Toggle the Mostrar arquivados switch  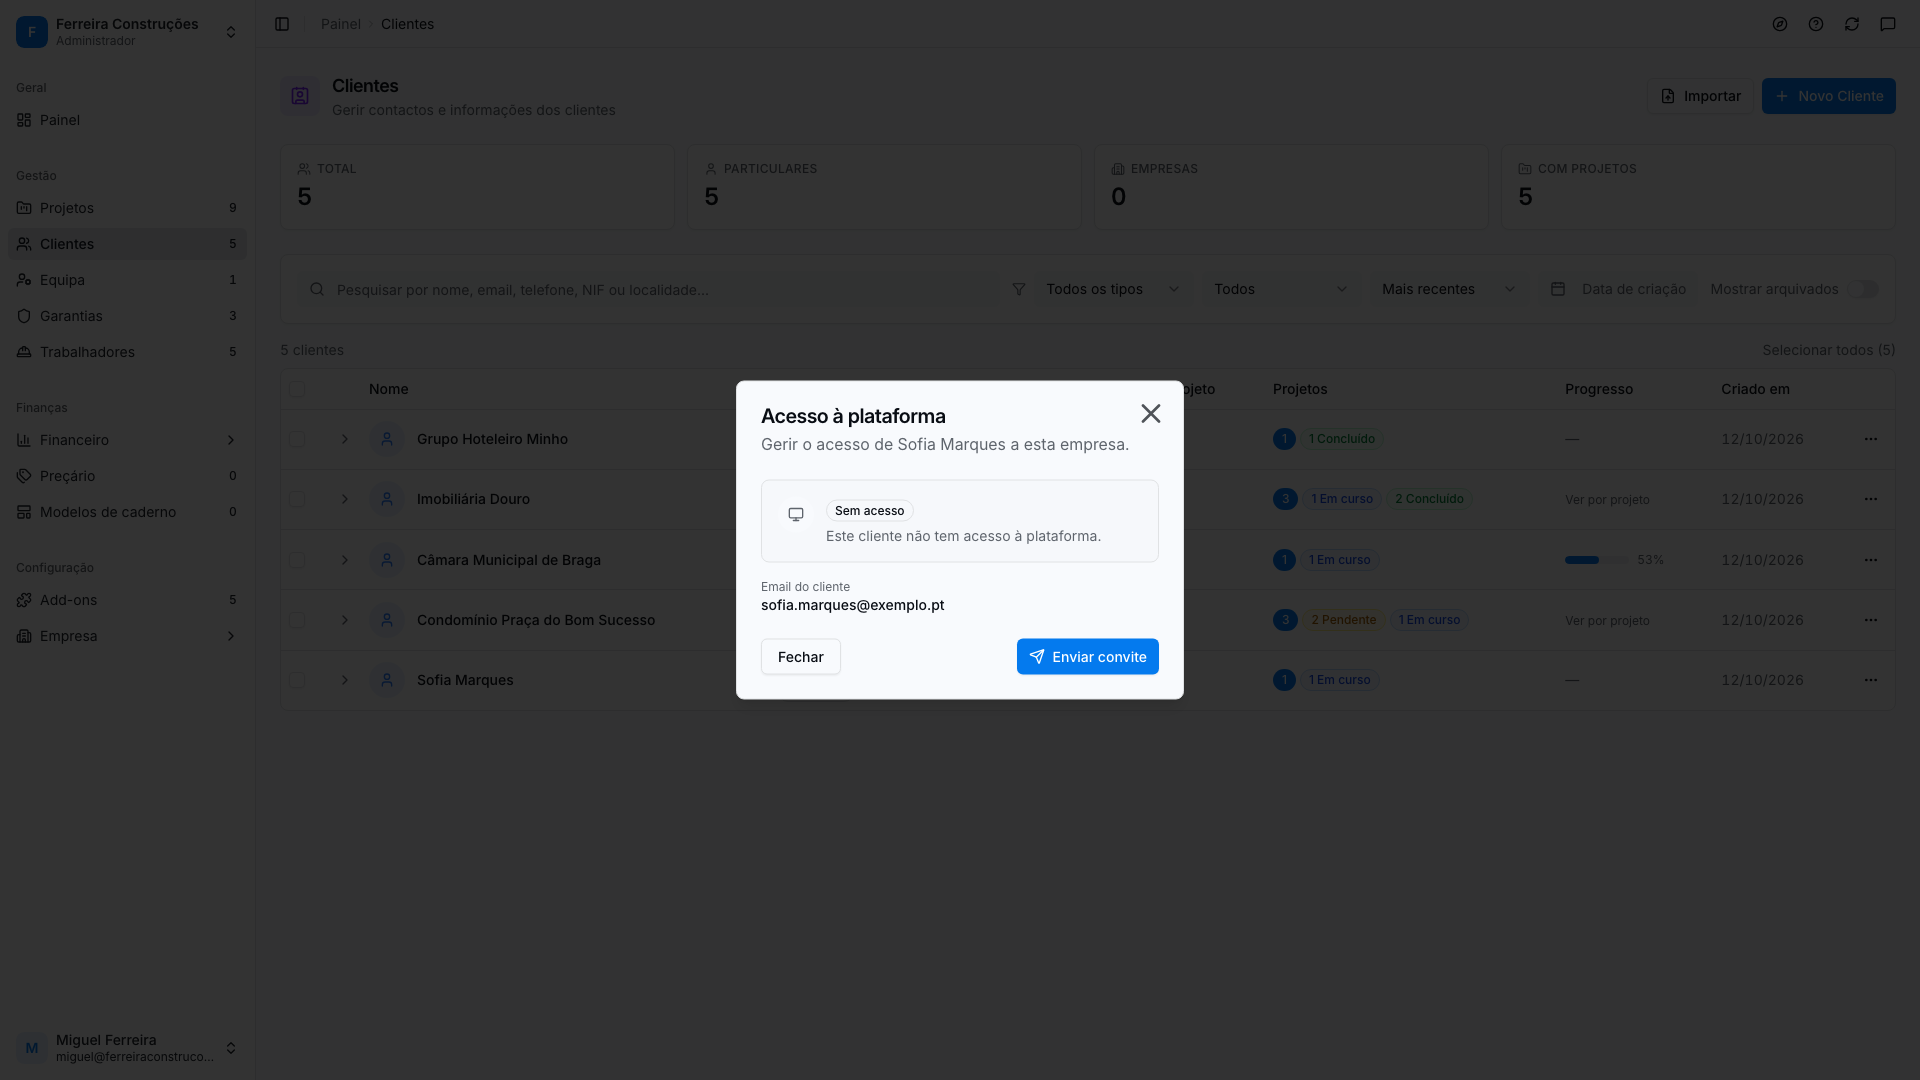click(1863, 289)
